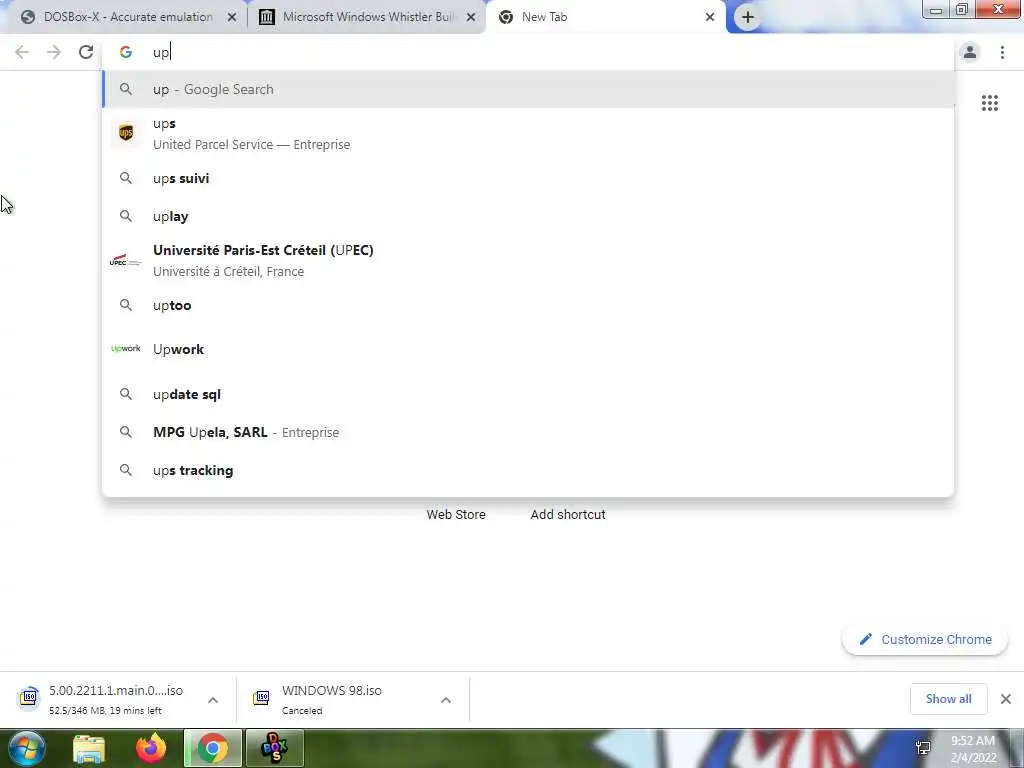Select the 'uptoo' suggestion

528,305
